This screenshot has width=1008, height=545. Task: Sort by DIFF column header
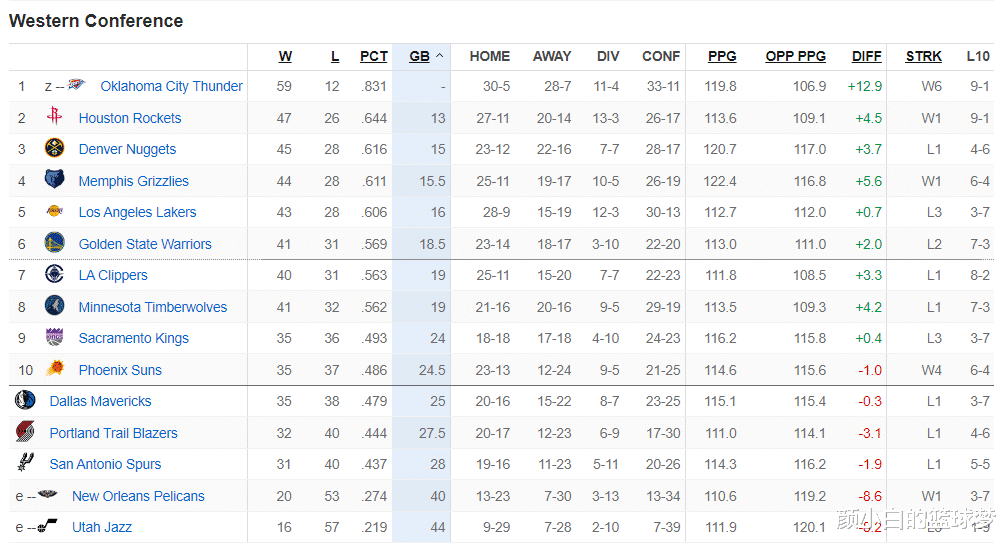tap(867, 57)
